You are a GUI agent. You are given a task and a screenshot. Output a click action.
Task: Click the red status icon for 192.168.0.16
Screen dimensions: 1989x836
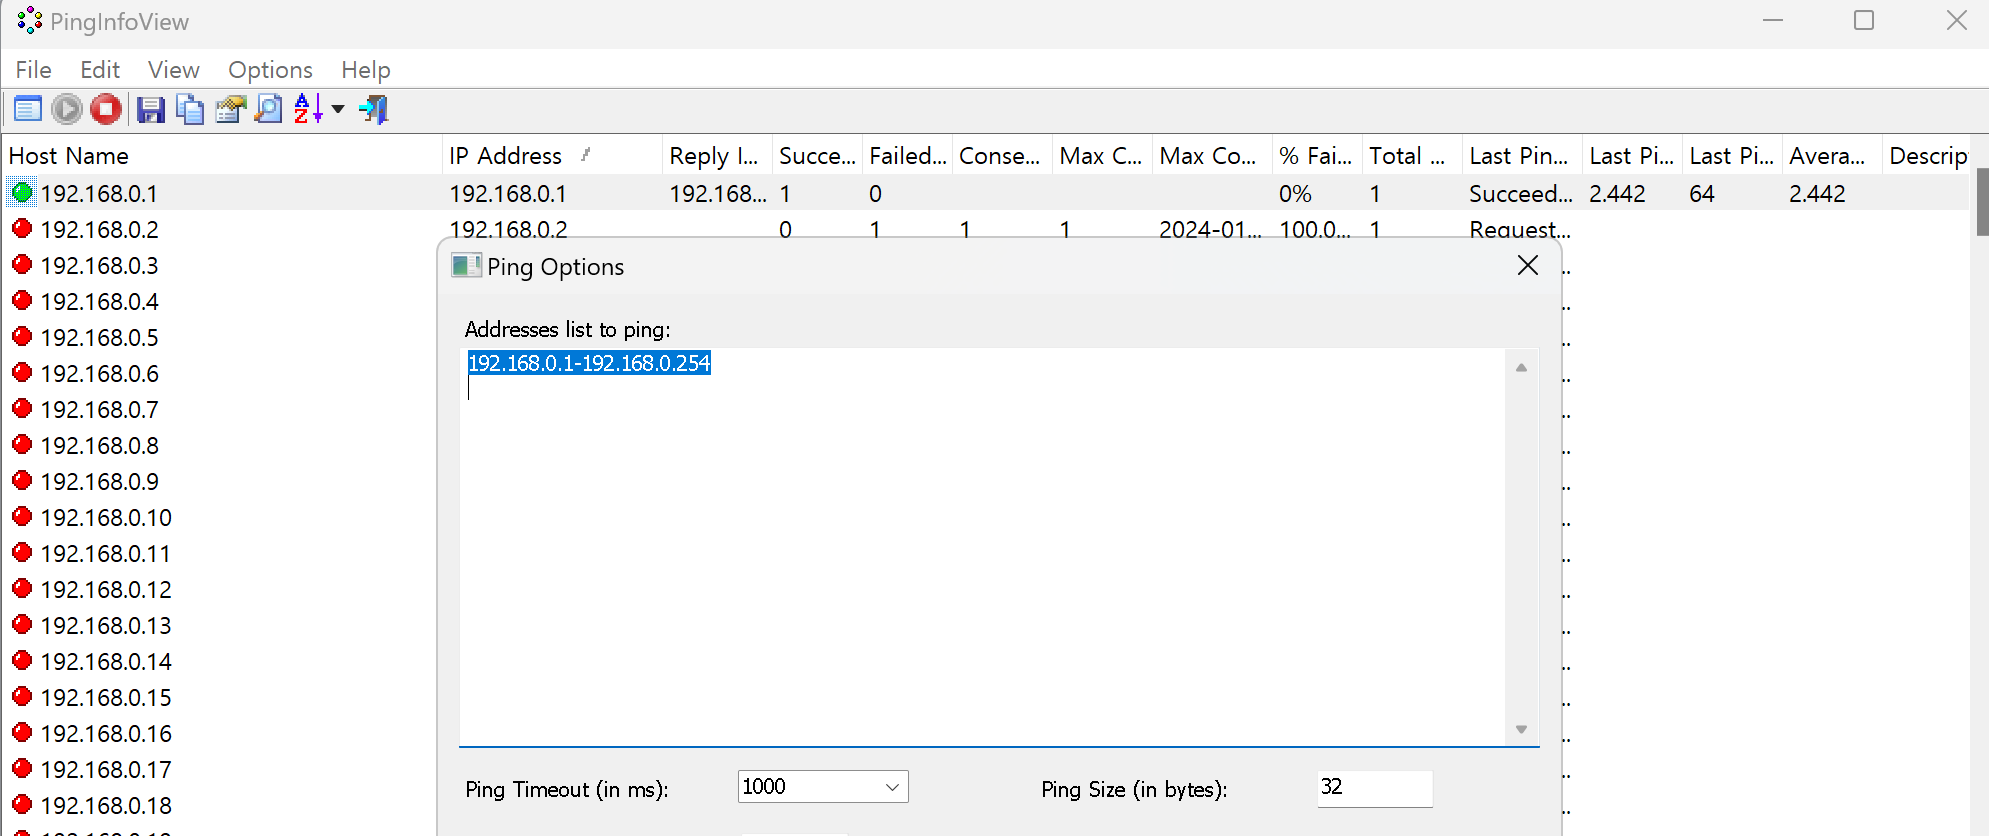click(22, 732)
